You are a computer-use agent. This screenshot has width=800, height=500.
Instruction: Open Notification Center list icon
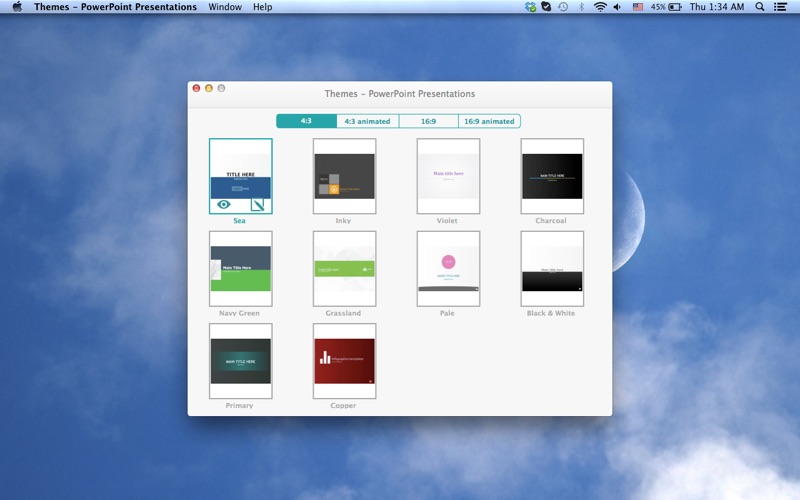(780, 7)
